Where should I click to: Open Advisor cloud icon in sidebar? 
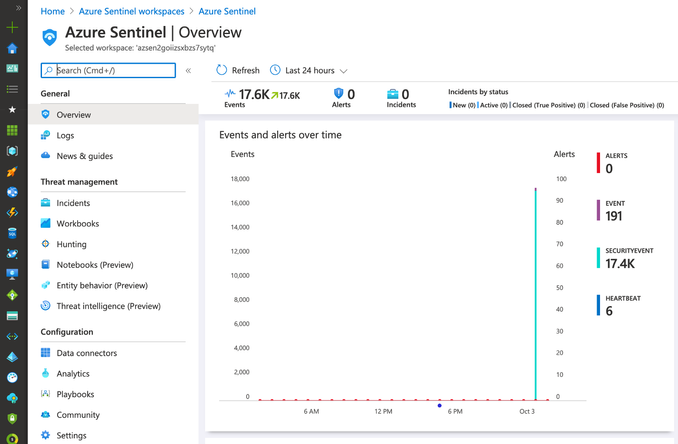tap(12, 398)
